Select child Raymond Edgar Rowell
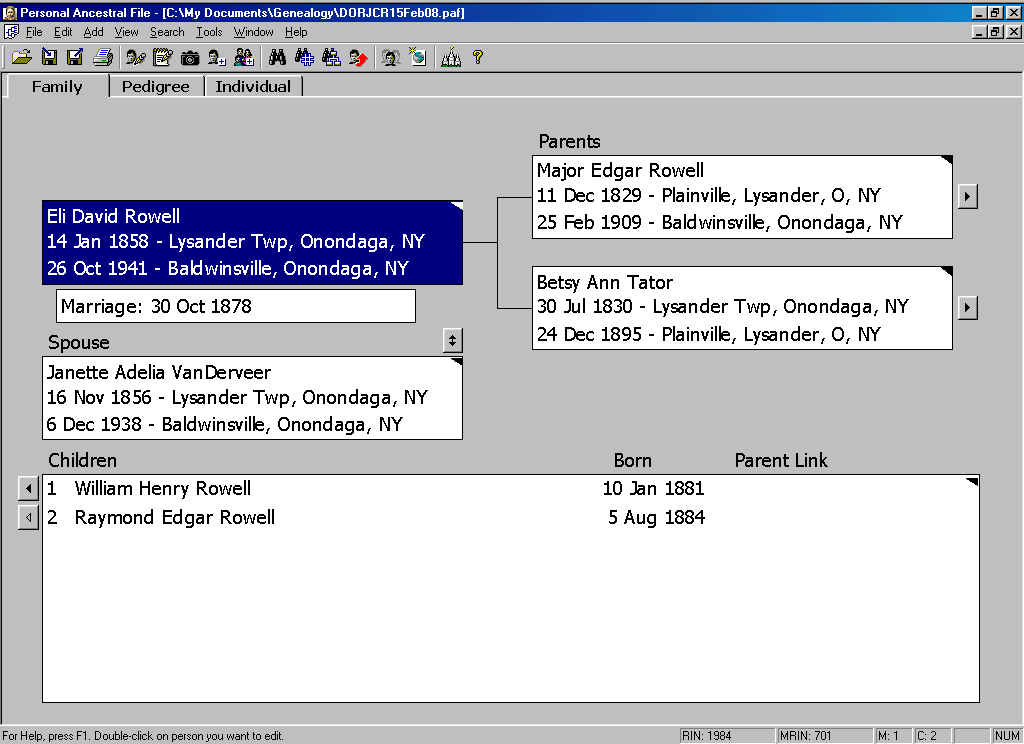The height and width of the screenshot is (744, 1024). [x=174, y=517]
